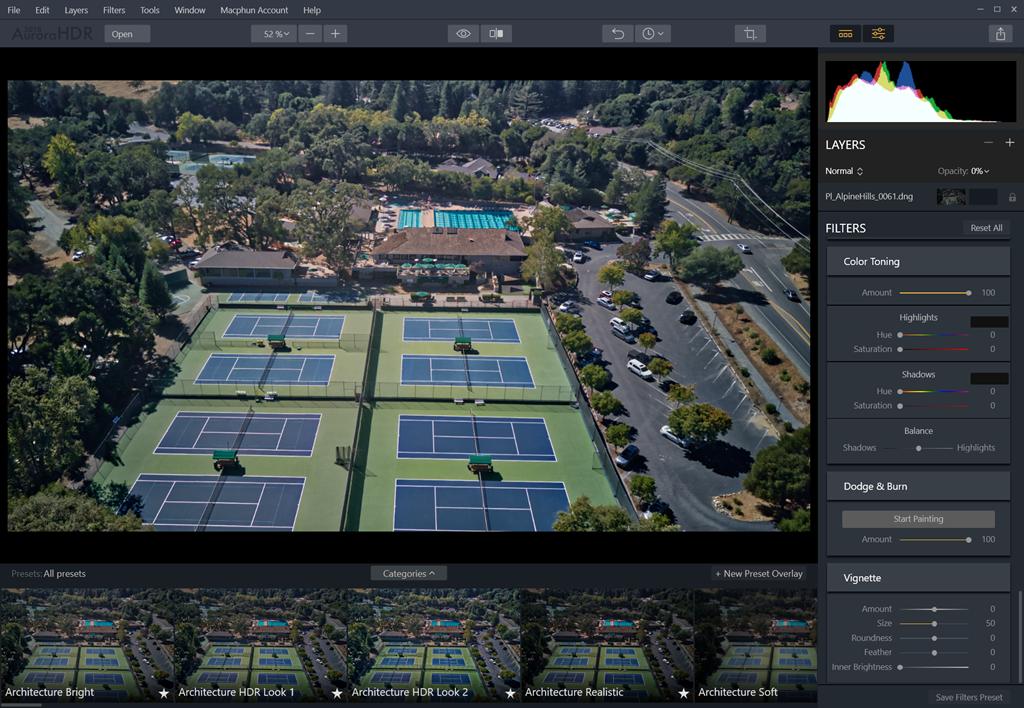Click Reset All in the Filters panel
The width and height of the screenshot is (1024, 708).
pos(986,227)
